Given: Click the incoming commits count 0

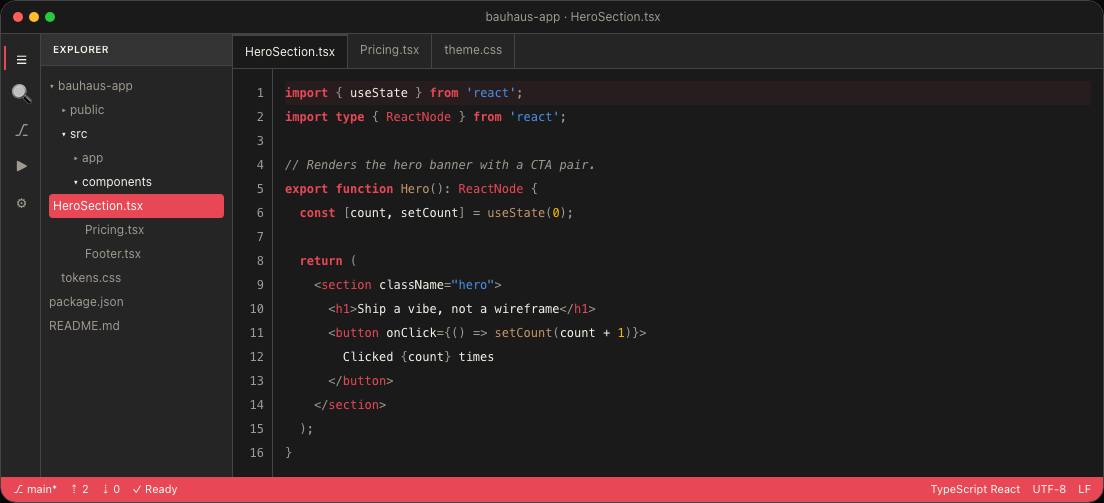Looking at the screenshot, I should tap(111, 490).
